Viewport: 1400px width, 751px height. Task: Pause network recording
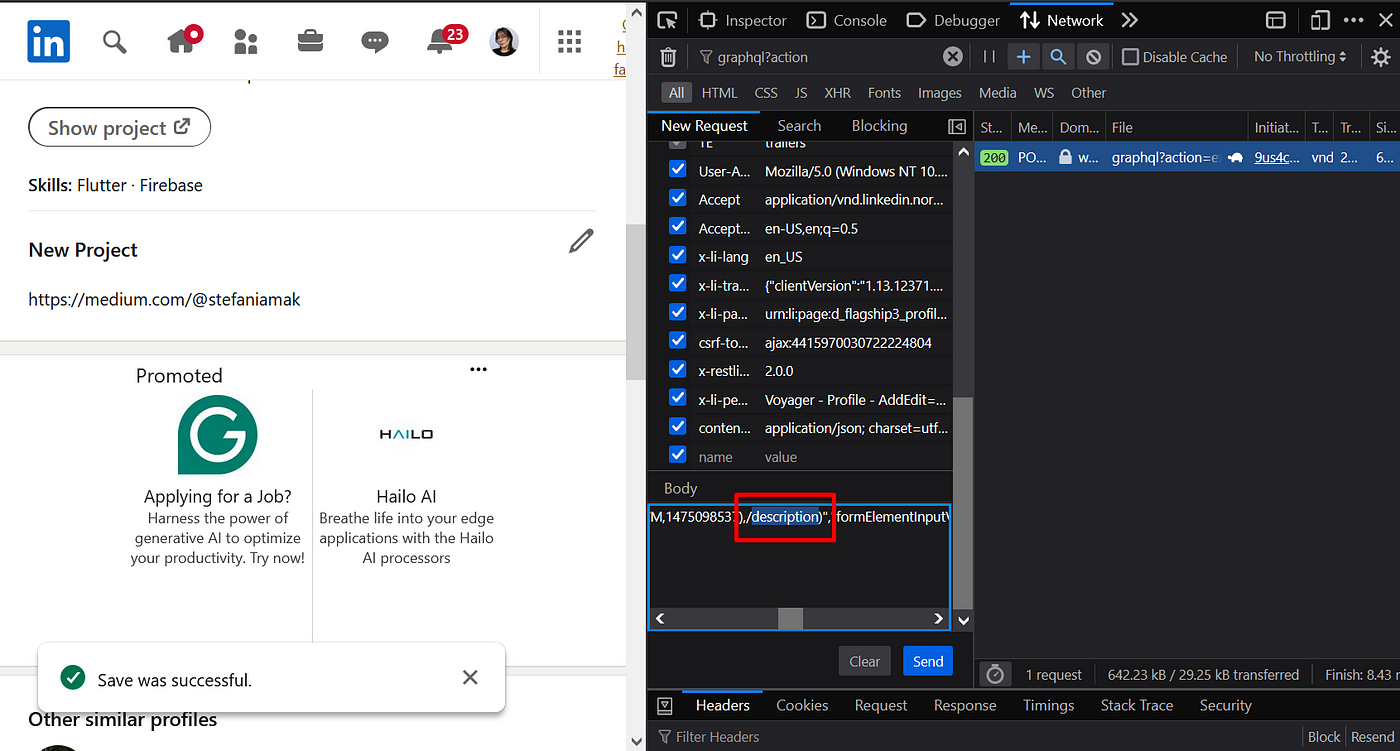coord(989,57)
